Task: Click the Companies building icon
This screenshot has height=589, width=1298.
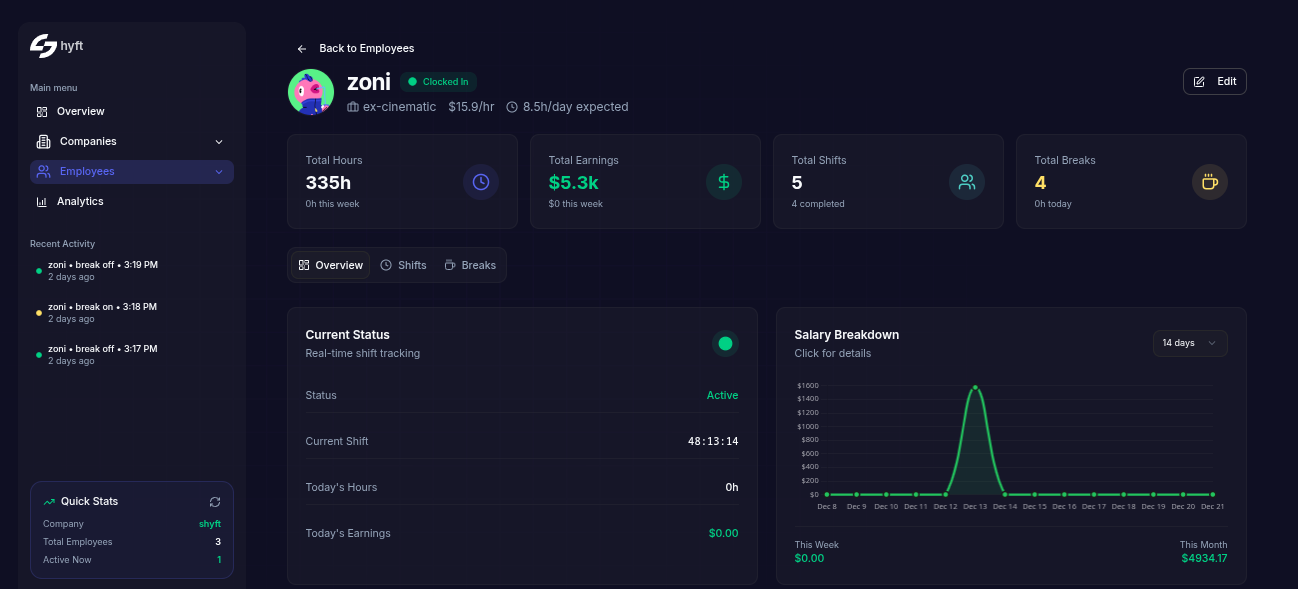Action: (43, 142)
